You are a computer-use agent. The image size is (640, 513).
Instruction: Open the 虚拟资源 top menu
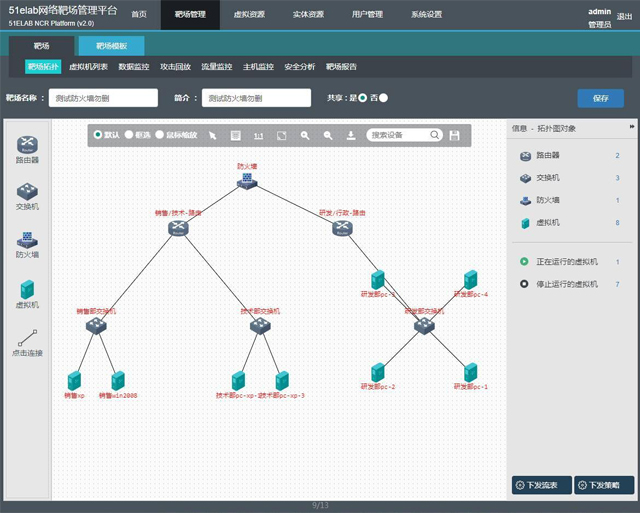click(249, 15)
